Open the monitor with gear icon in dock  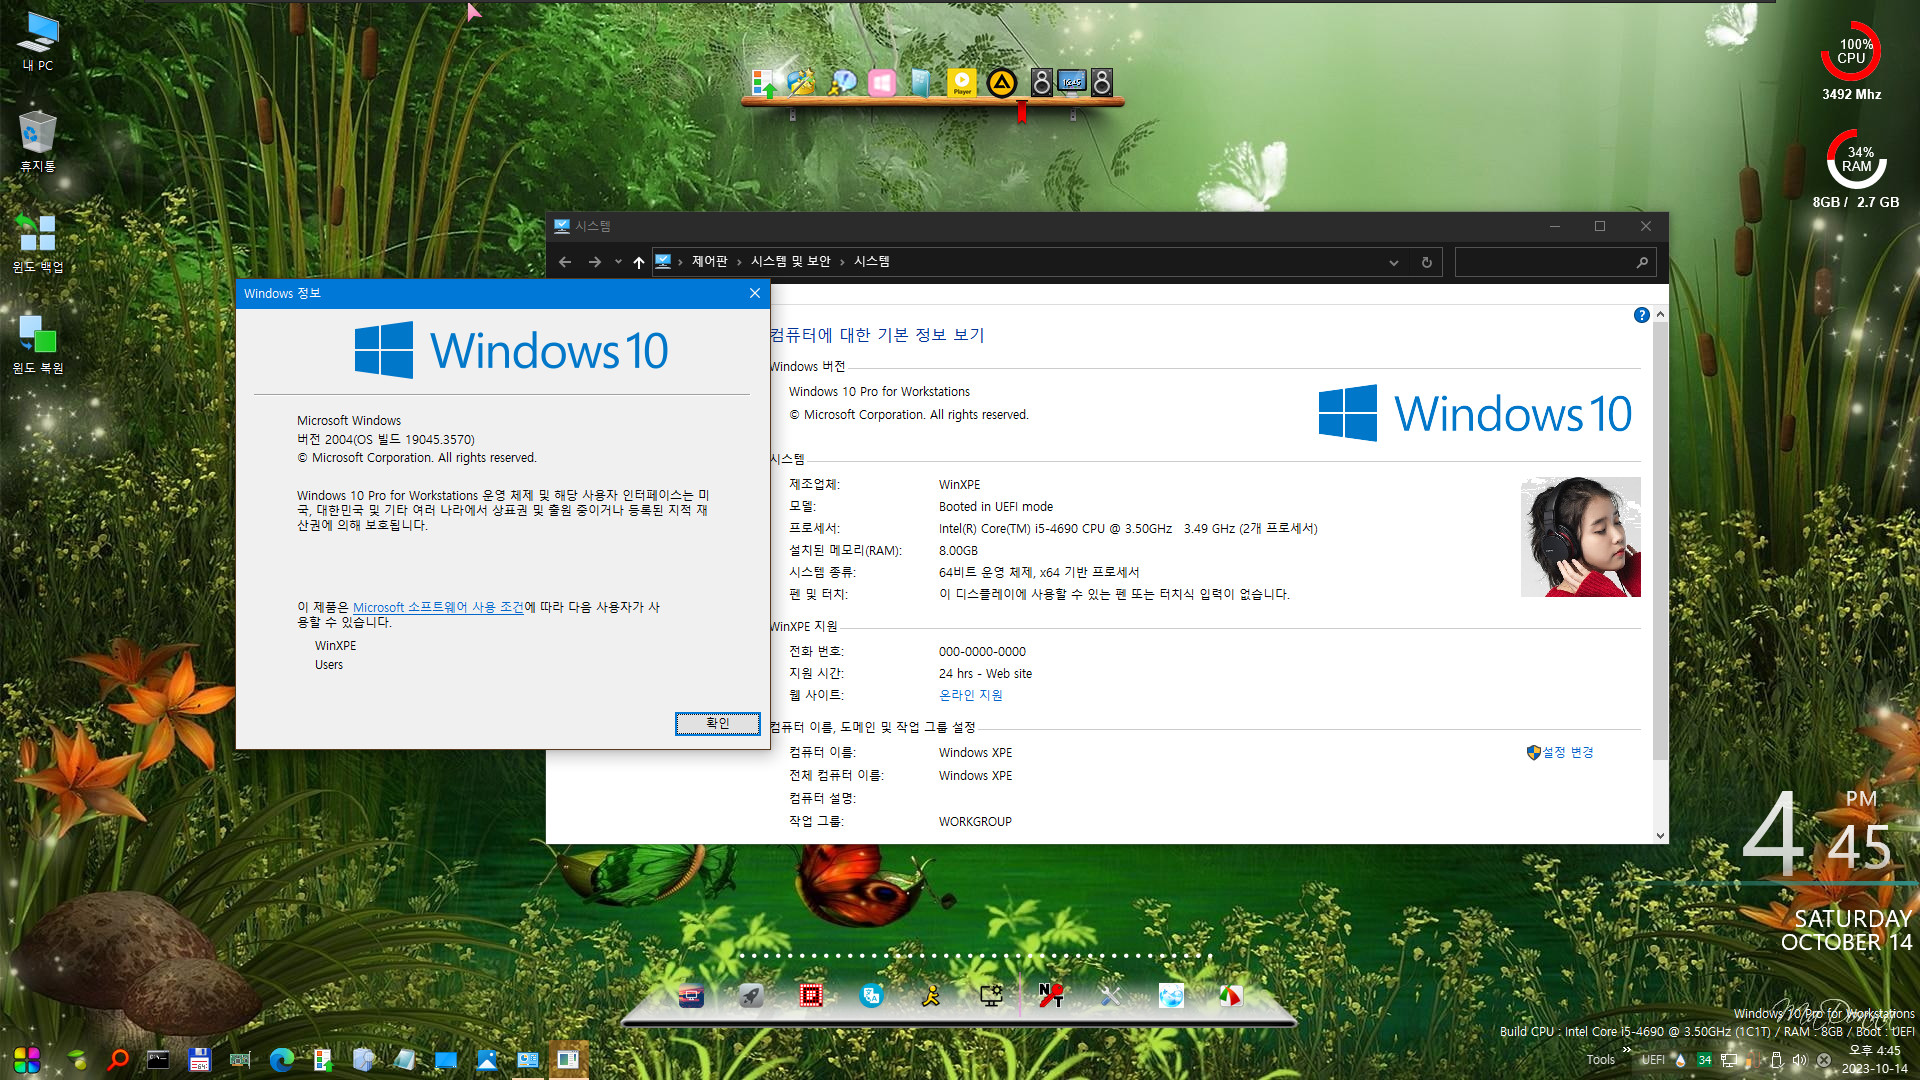[x=991, y=995]
